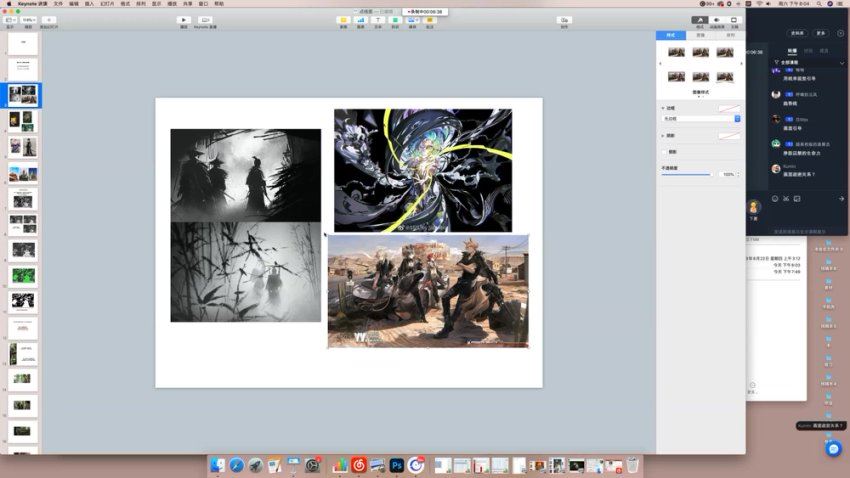Viewport: 850px width, 478px height.
Task: Open System Preferences from the Dock
Action: pos(312,465)
